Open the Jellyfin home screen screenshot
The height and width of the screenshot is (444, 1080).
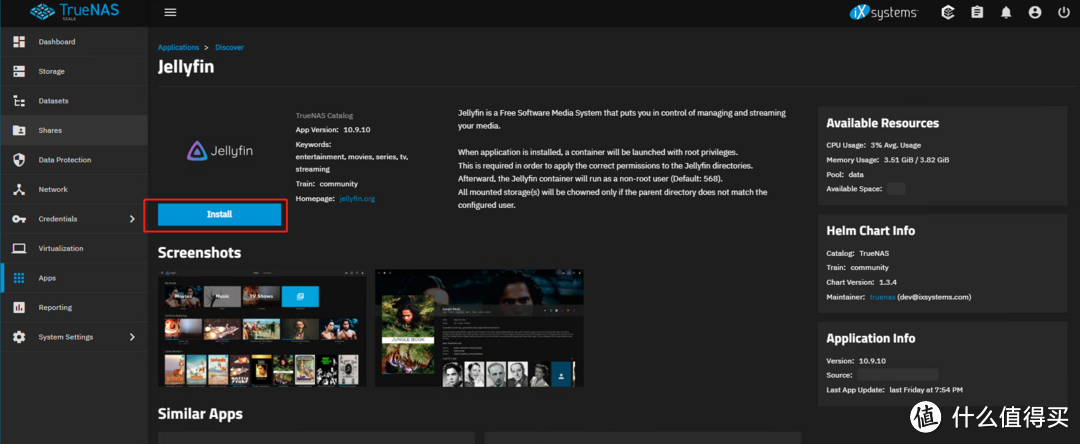tap(262, 328)
